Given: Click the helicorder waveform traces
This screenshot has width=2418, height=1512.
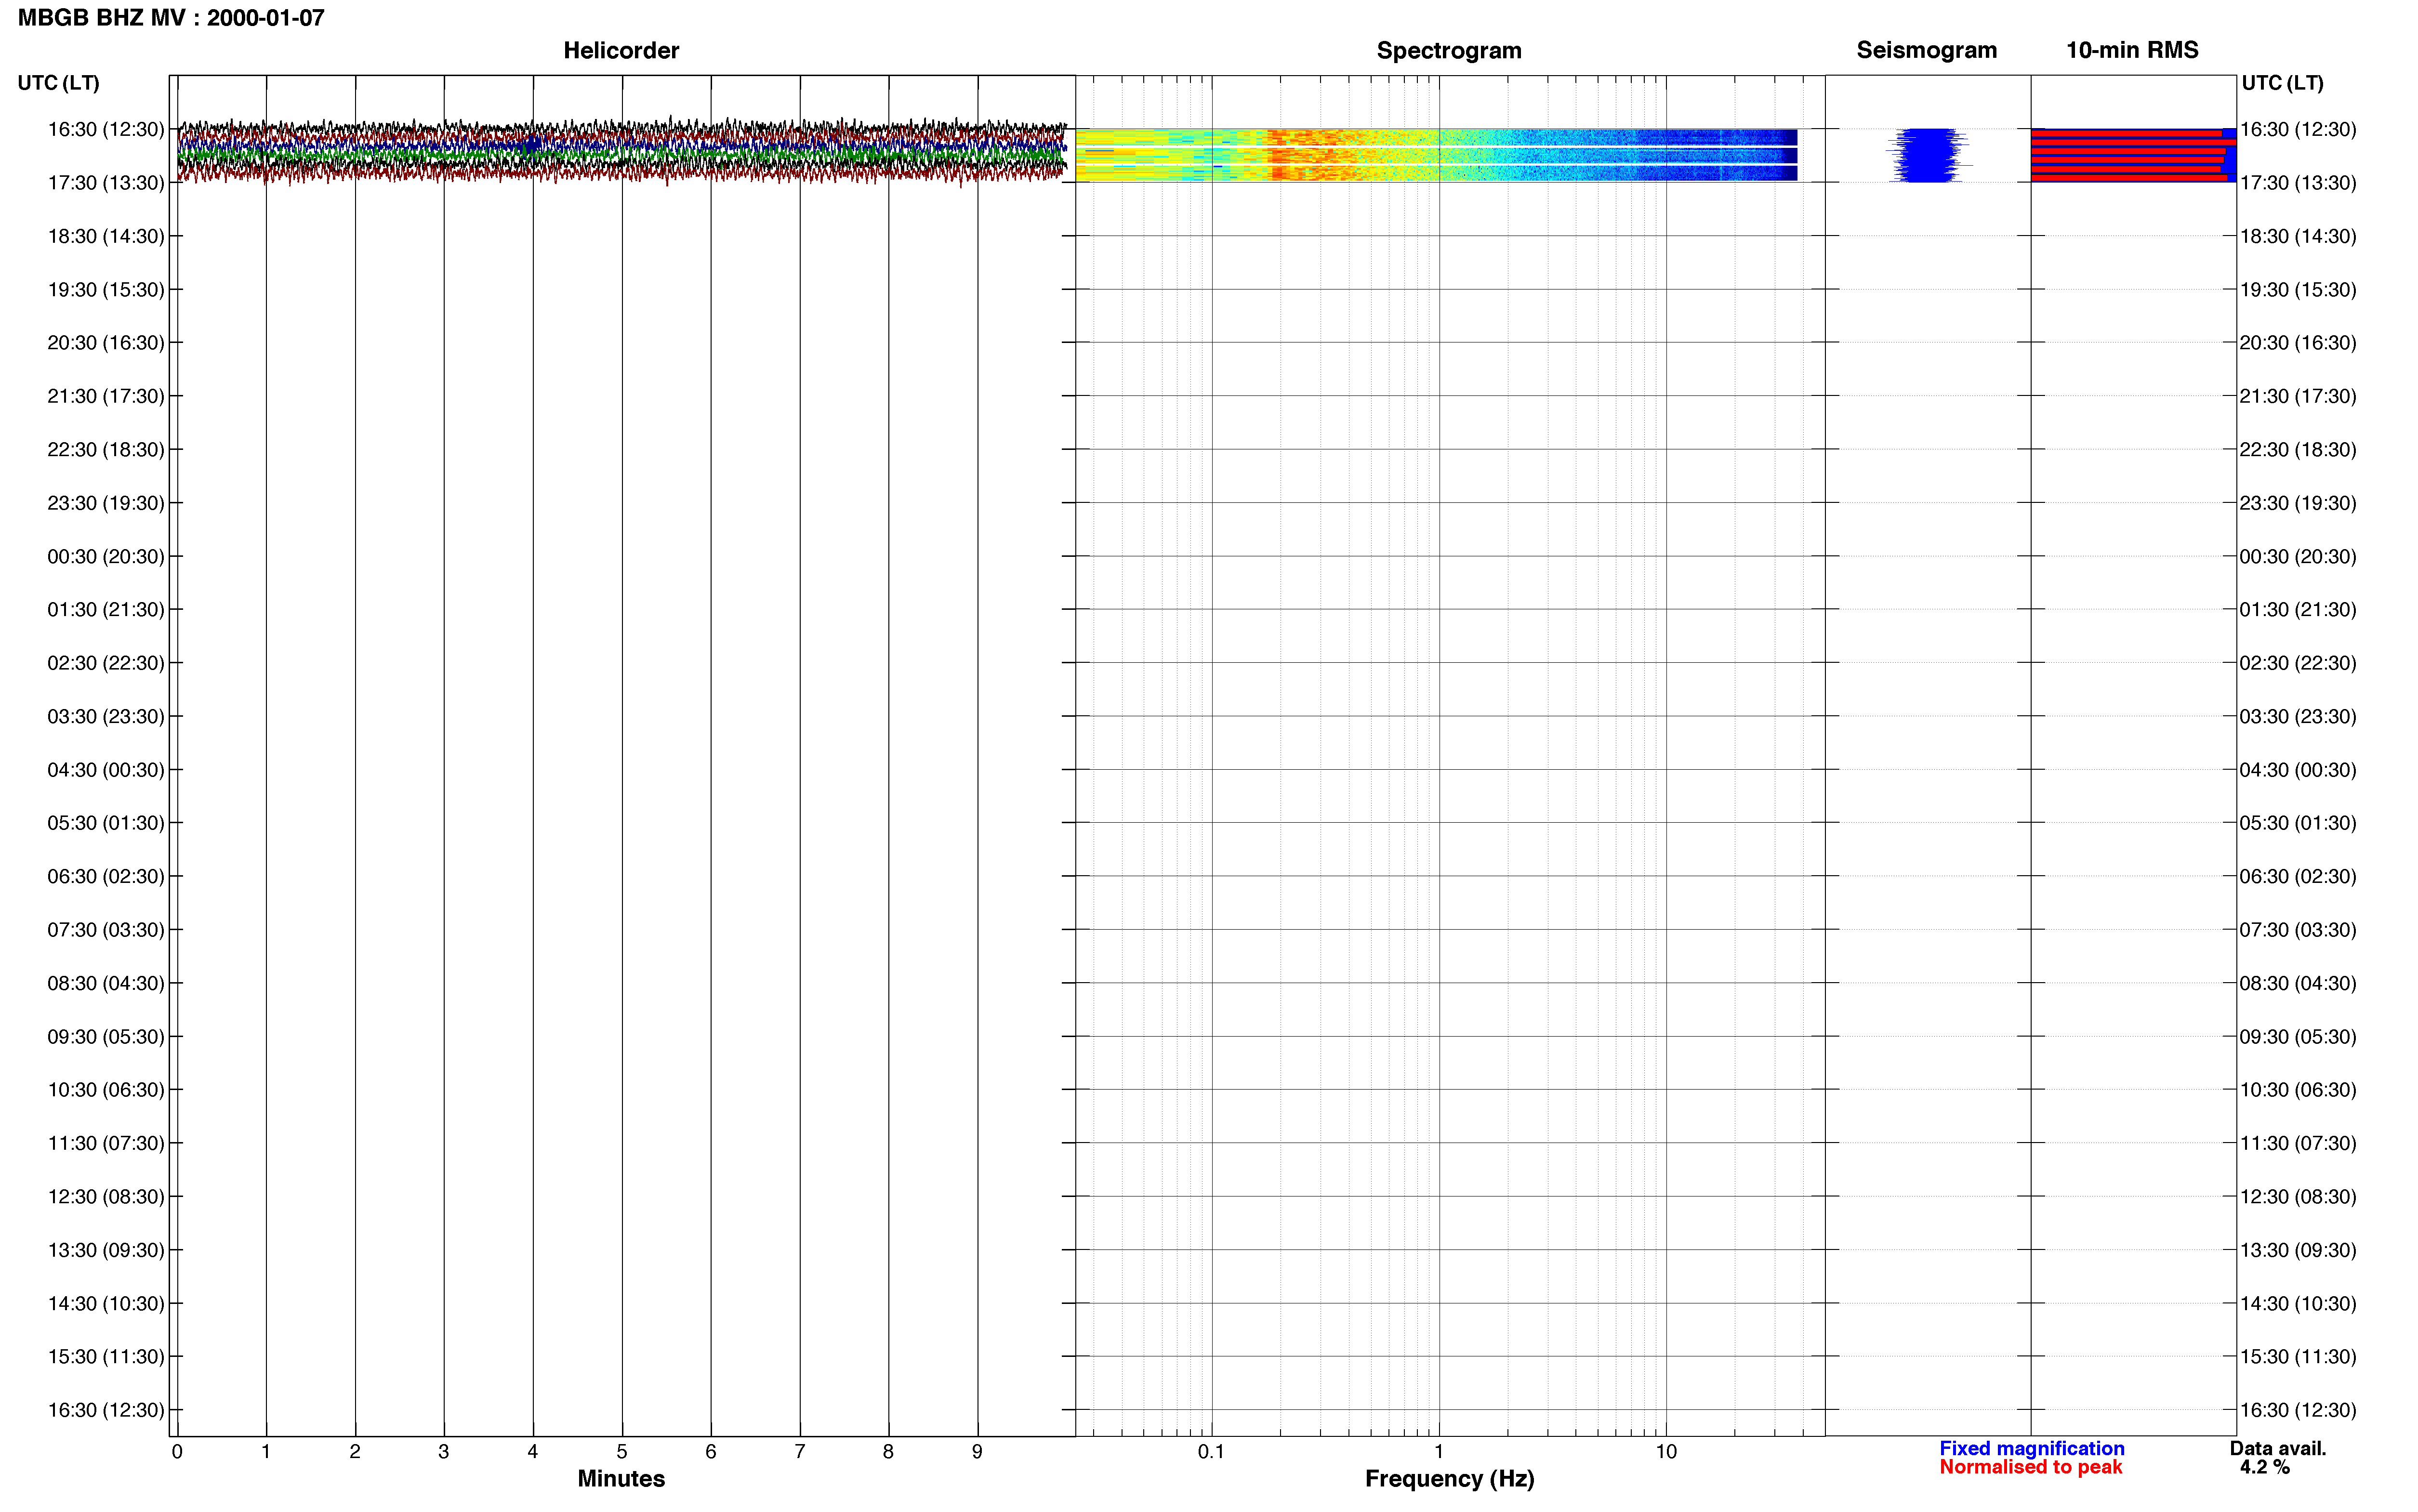Looking at the screenshot, I should [x=622, y=152].
